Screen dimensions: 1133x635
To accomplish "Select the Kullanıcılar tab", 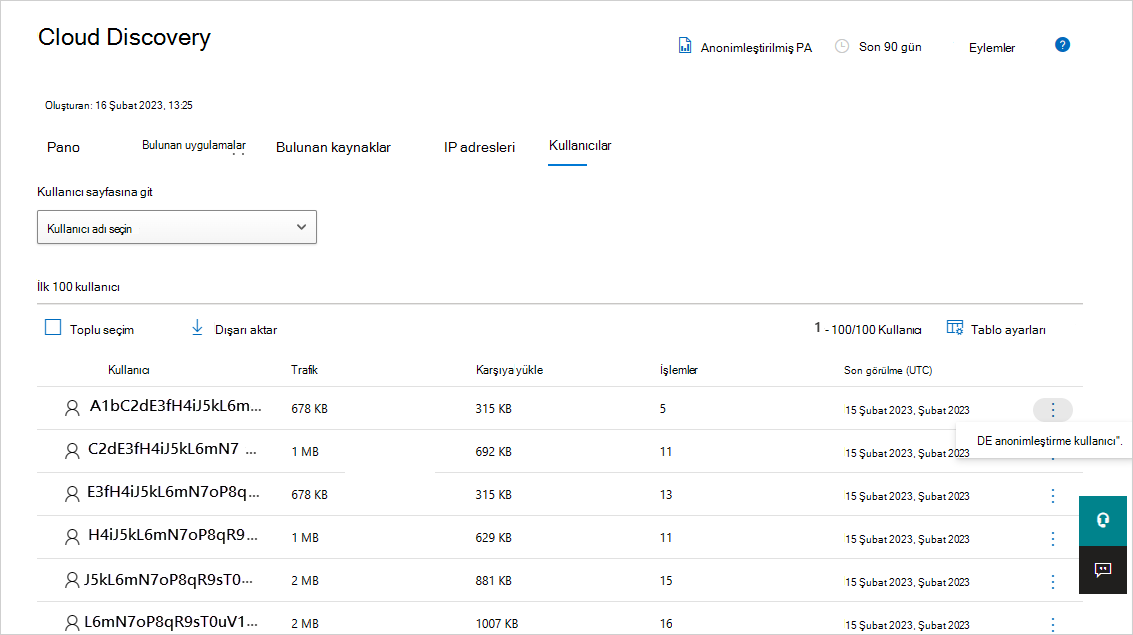I will [580, 145].
